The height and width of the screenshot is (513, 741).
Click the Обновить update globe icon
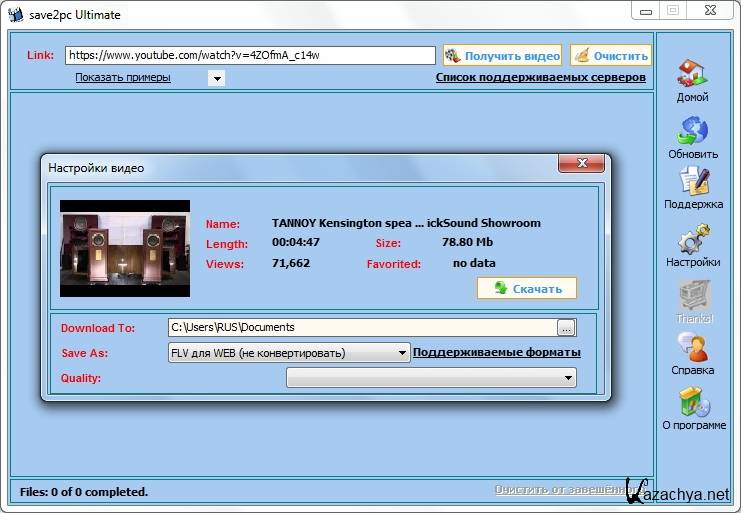click(x=692, y=131)
